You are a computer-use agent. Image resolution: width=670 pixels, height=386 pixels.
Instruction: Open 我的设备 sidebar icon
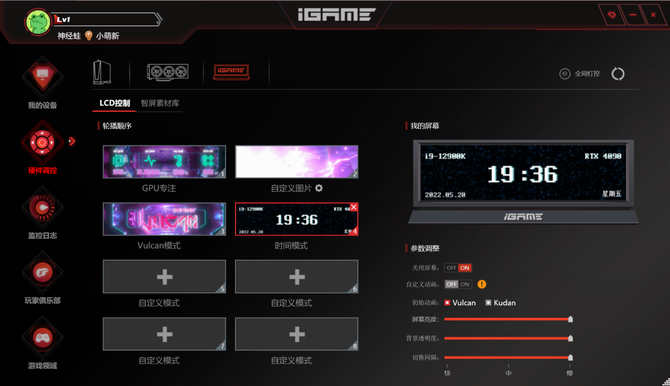tap(42, 77)
